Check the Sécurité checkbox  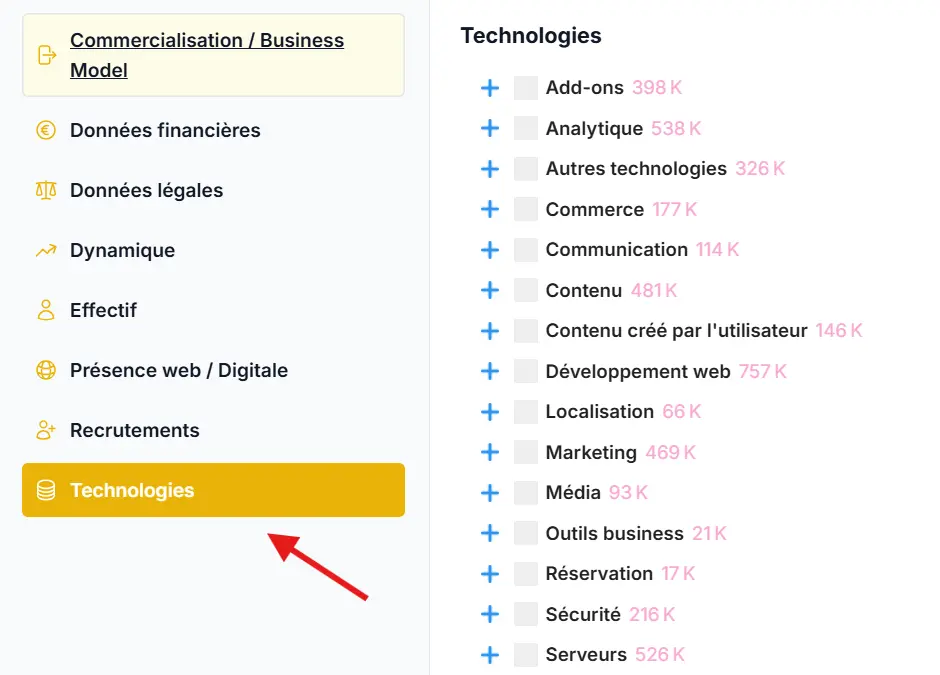(525, 614)
